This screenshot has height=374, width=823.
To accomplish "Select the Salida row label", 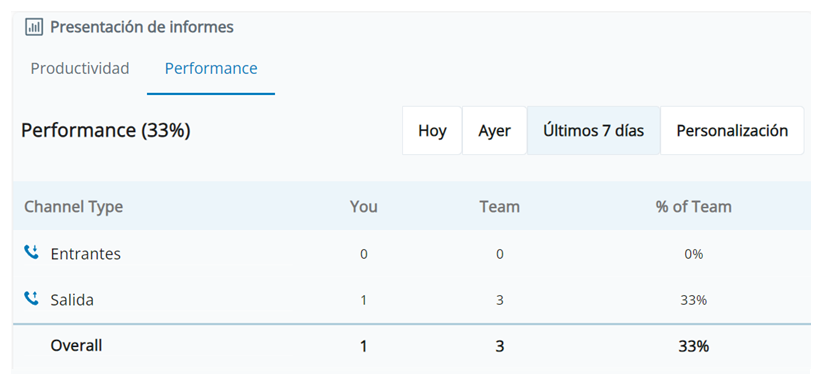I will pyautogui.click(x=72, y=300).
